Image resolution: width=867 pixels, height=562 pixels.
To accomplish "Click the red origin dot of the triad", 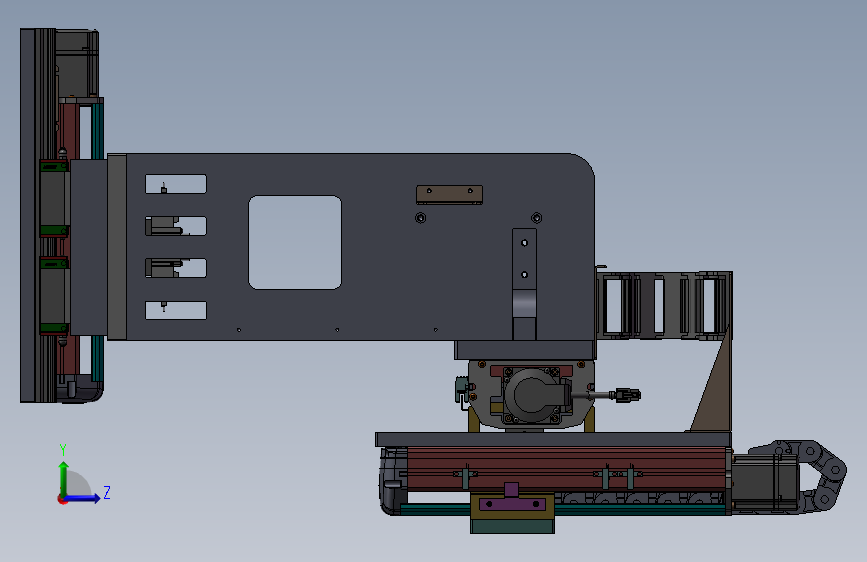I will pyautogui.click(x=62, y=499).
